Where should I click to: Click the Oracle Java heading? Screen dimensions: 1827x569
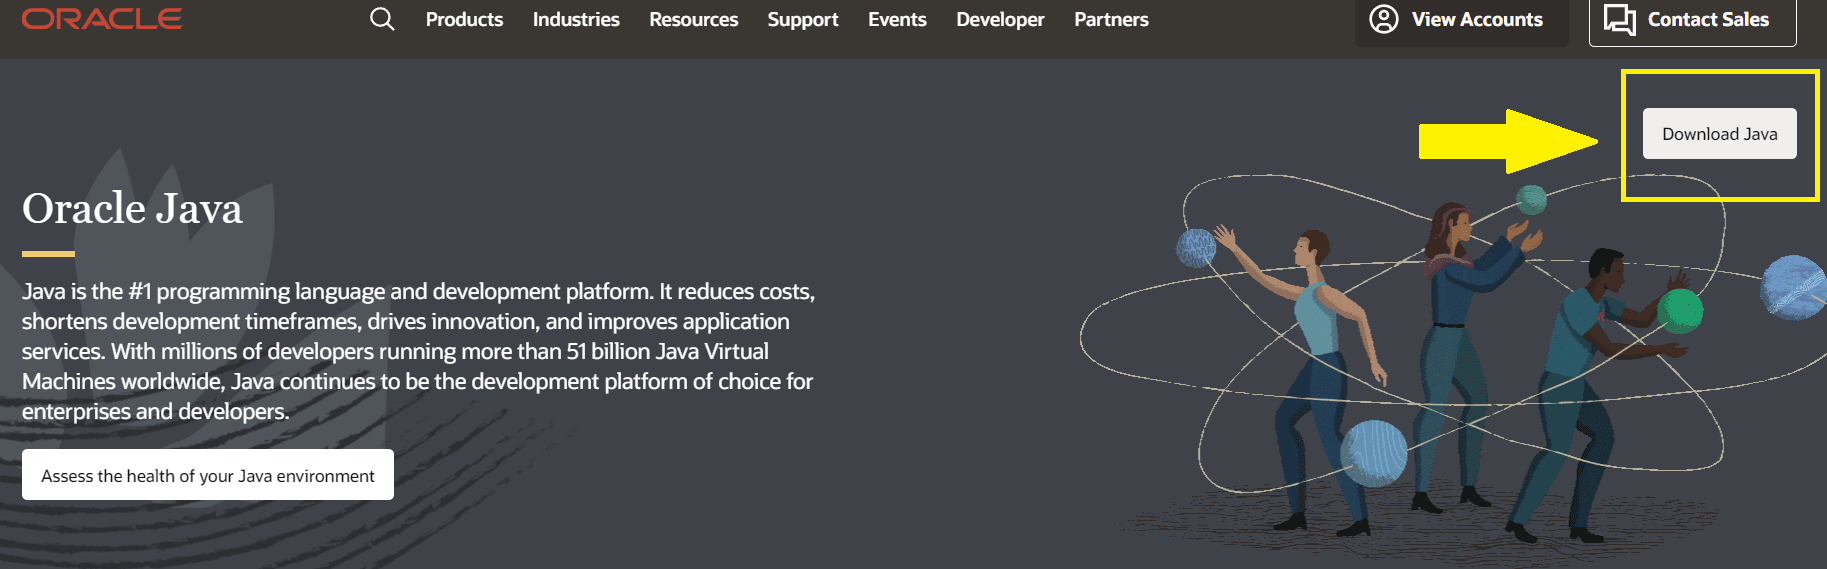[132, 208]
